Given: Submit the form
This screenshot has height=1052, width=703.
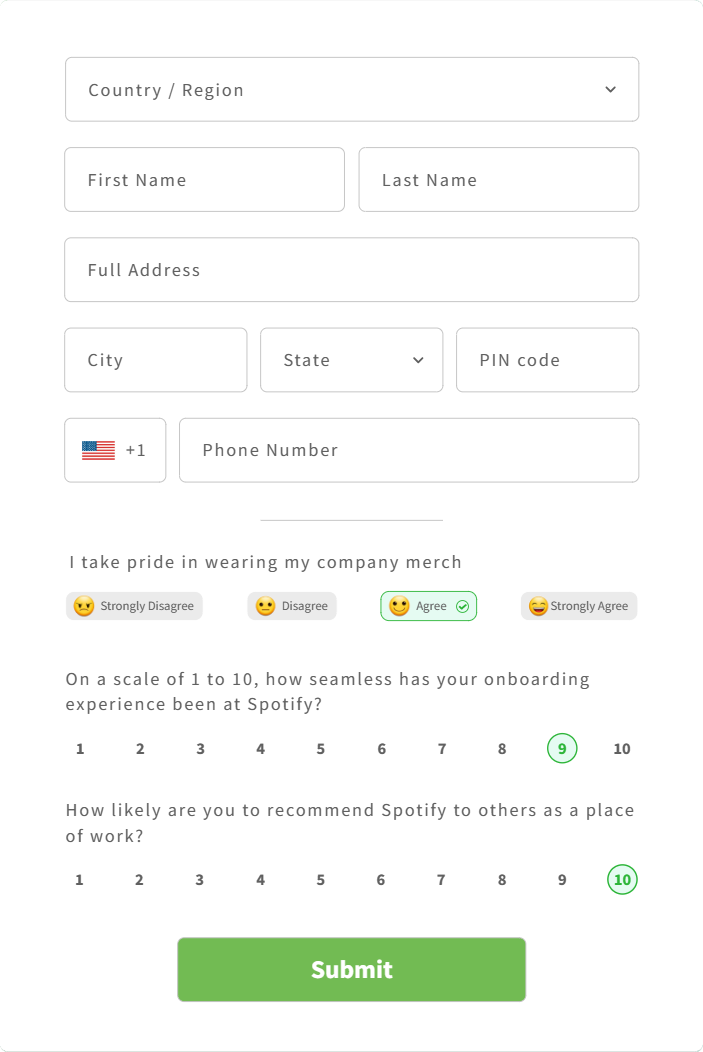Looking at the screenshot, I should click(x=352, y=969).
